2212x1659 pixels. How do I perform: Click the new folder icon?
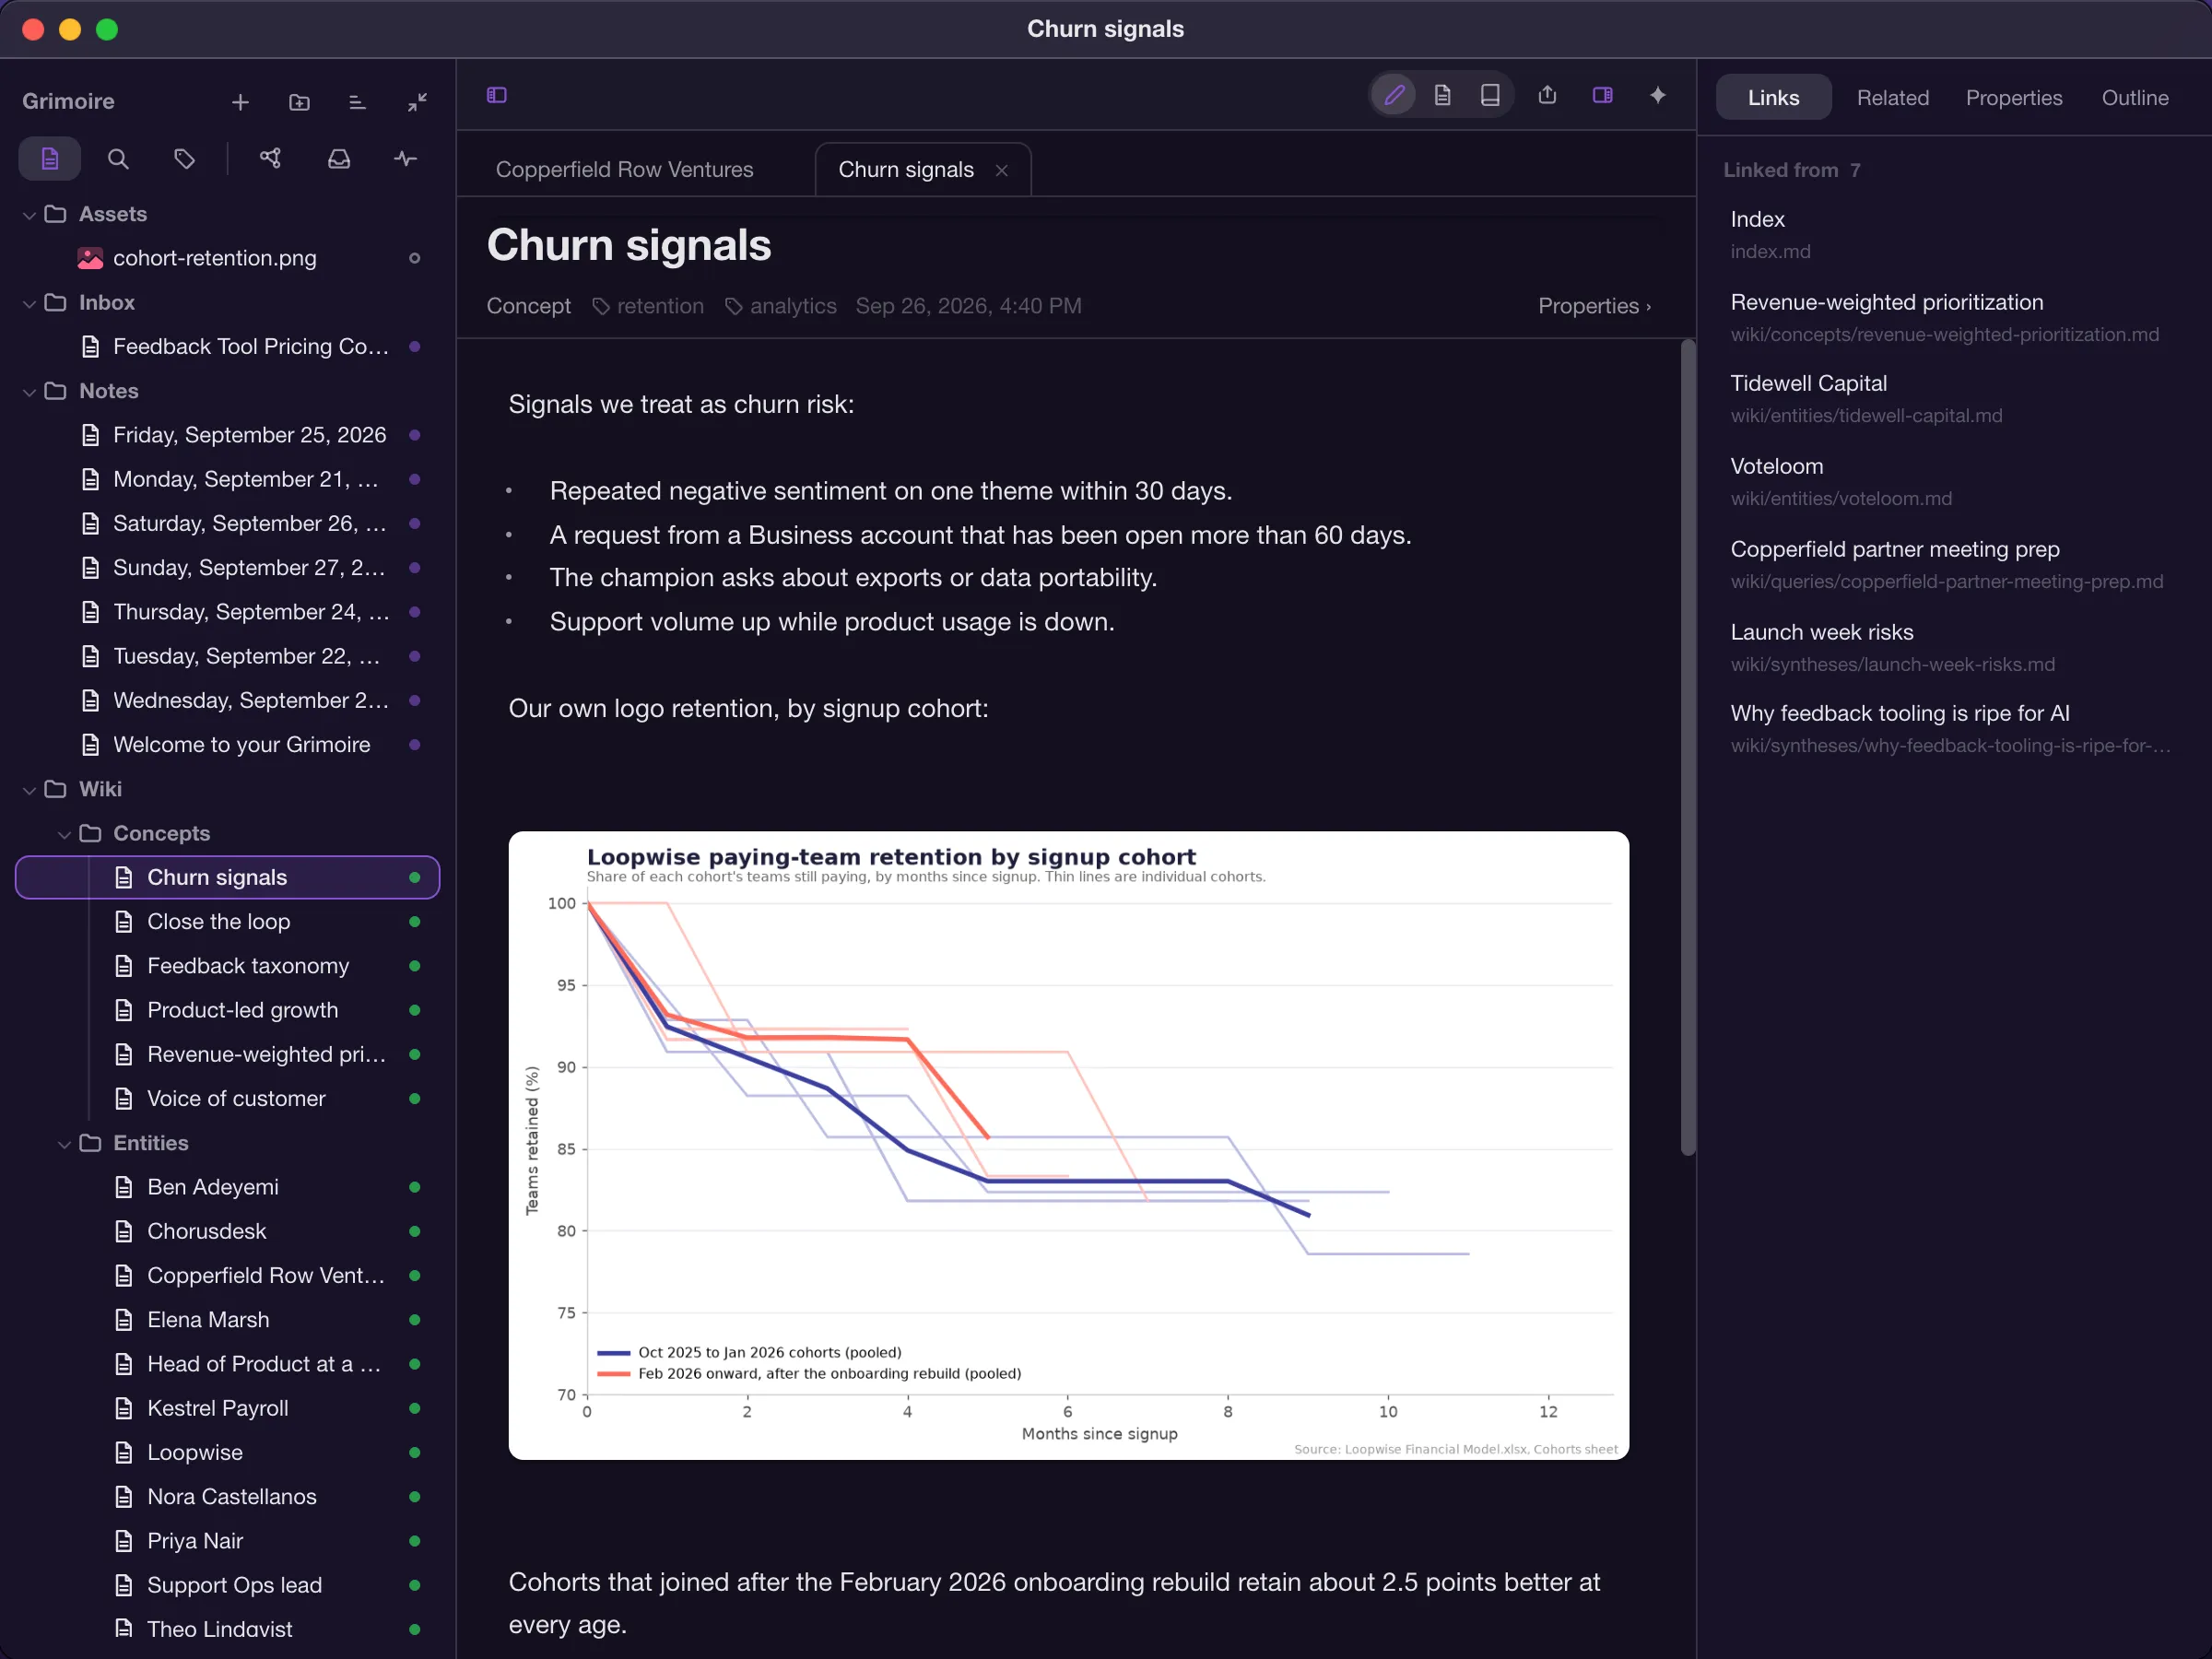click(x=299, y=102)
